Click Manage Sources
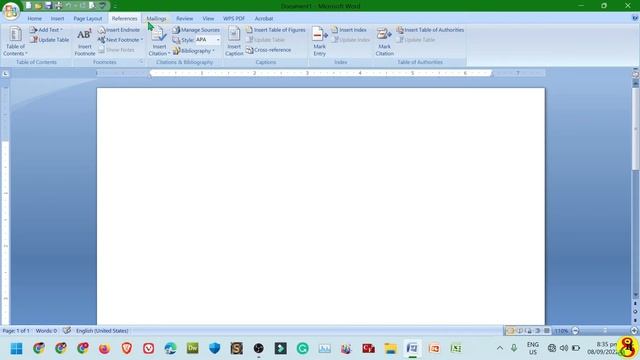This screenshot has height=360, width=640. pos(196,30)
